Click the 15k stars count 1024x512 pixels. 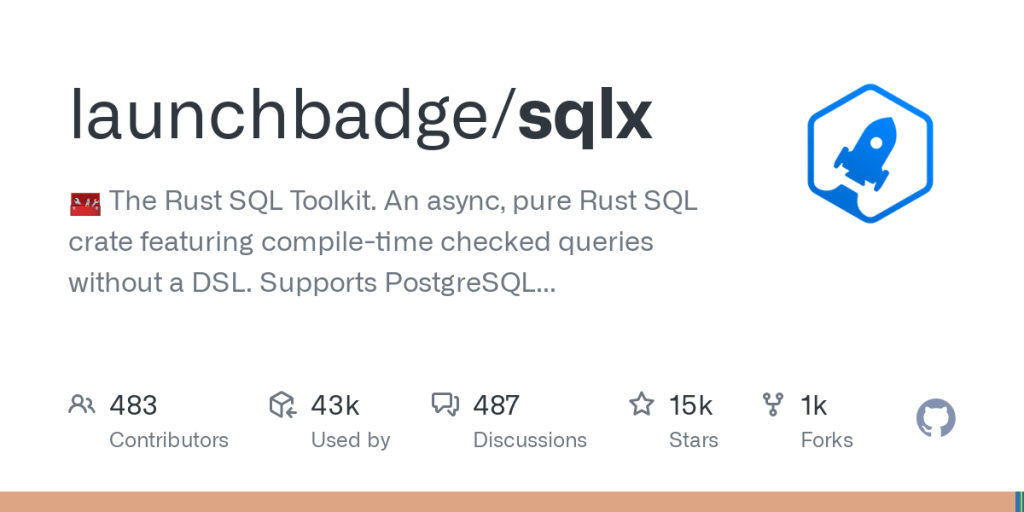click(691, 405)
